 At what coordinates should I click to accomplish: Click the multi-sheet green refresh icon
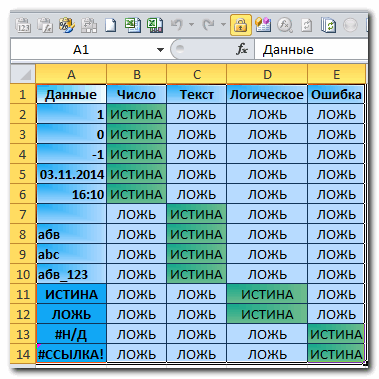pos(328,25)
